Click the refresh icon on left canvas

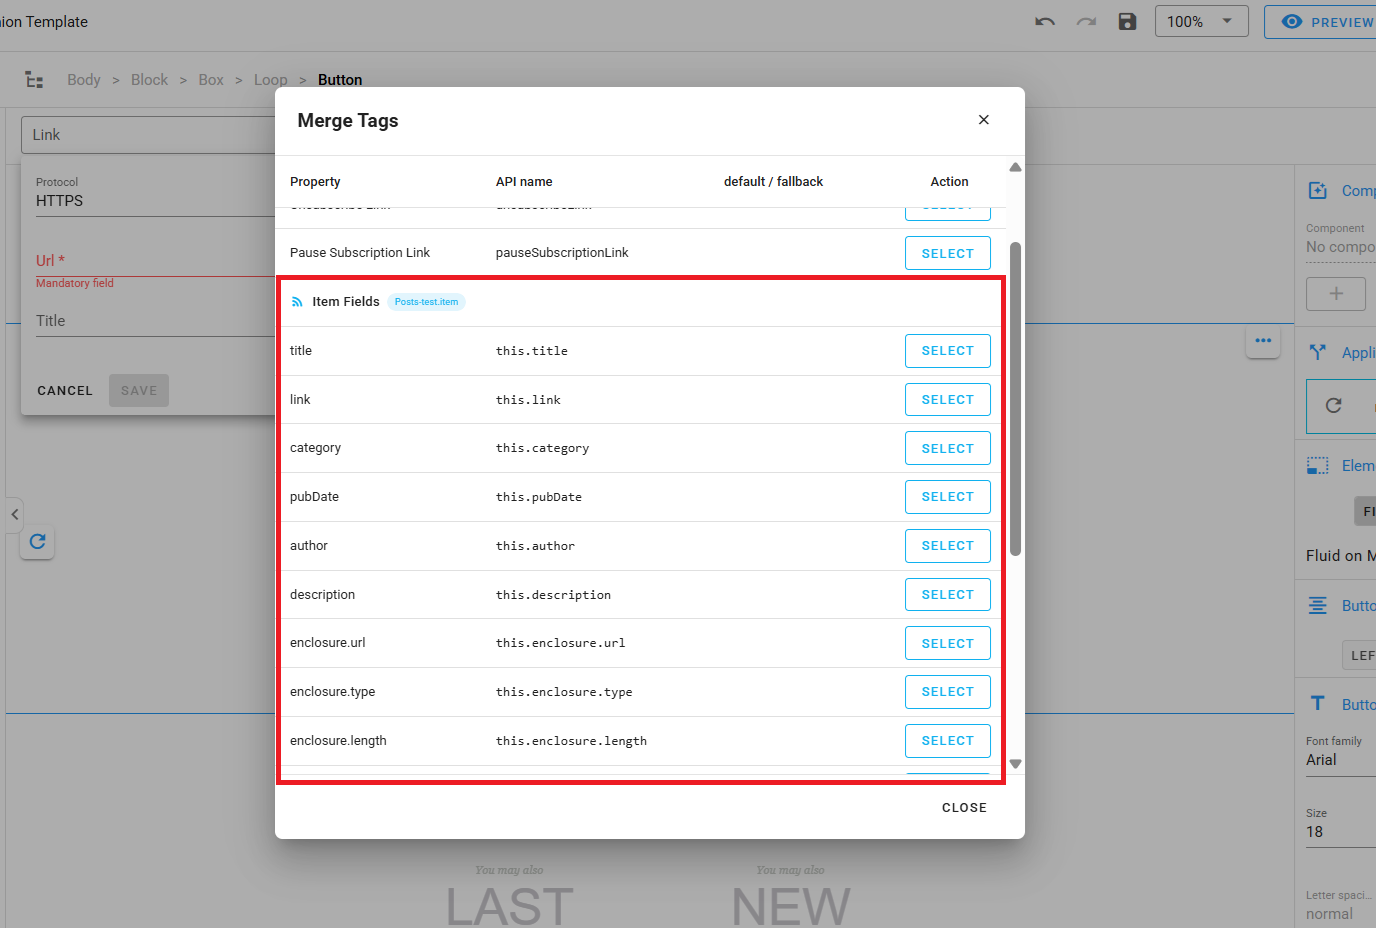click(37, 541)
